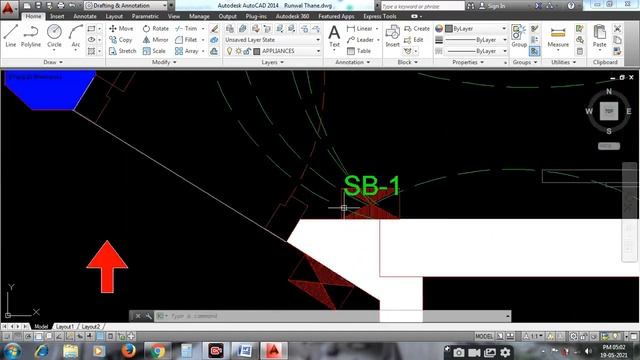640x360 pixels.
Task: Choose the Fillet command
Action: 186,40
